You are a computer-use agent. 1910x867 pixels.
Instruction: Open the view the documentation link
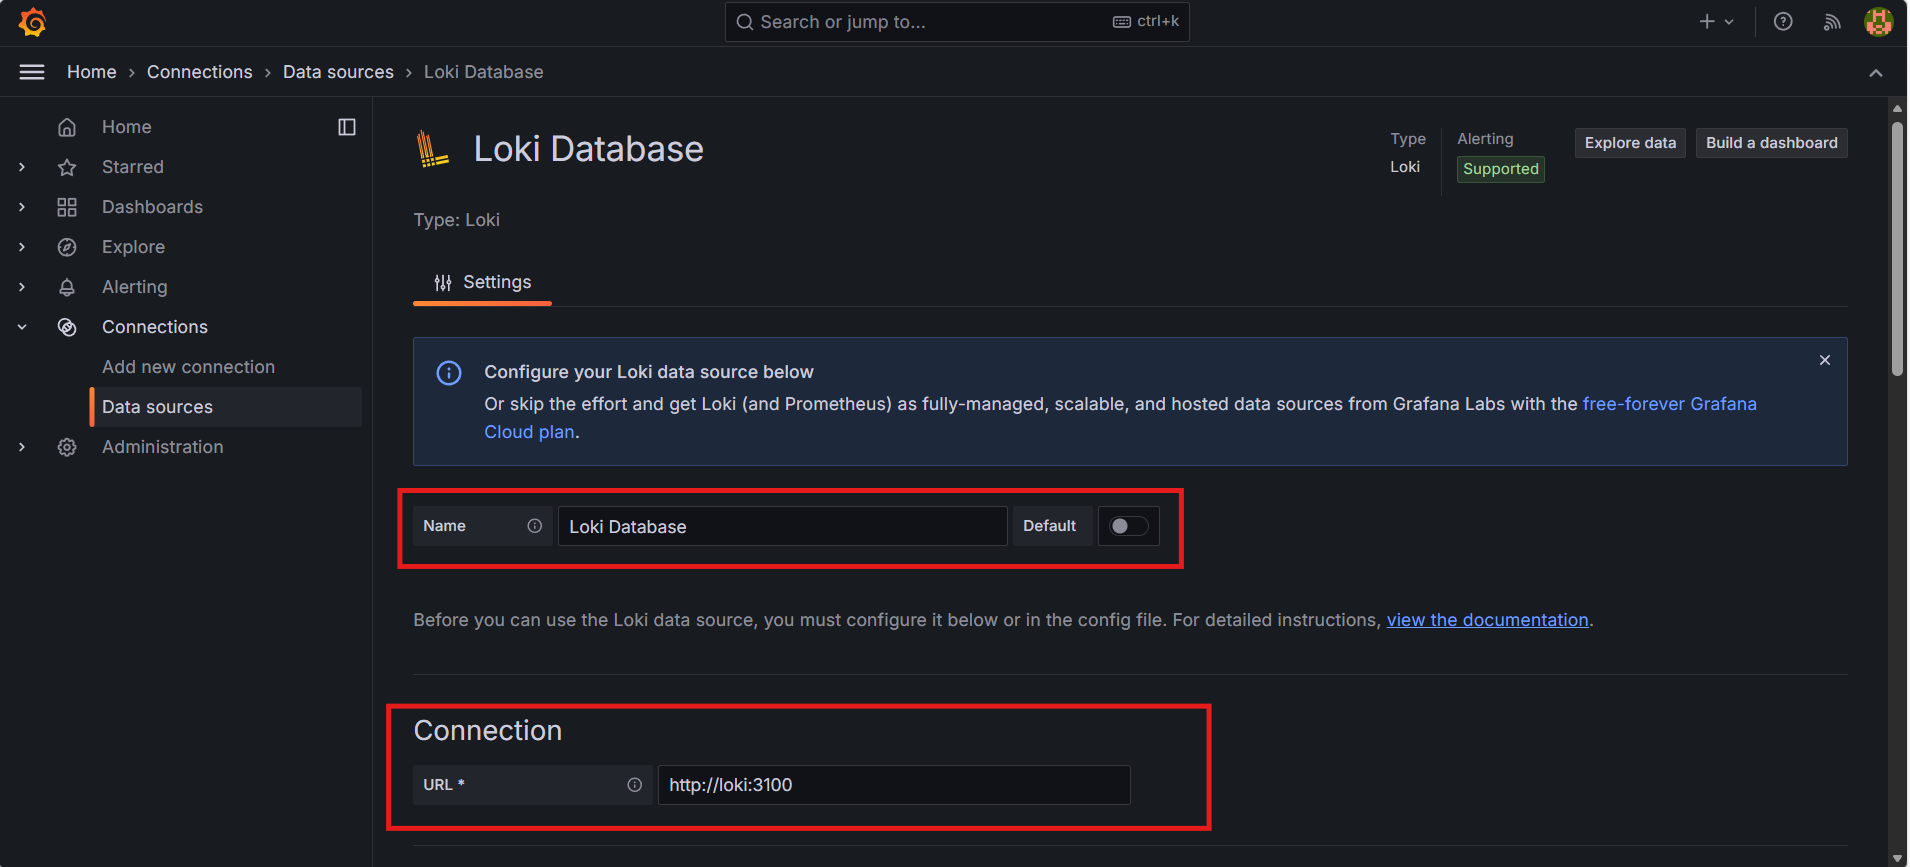pyautogui.click(x=1487, y=620)
